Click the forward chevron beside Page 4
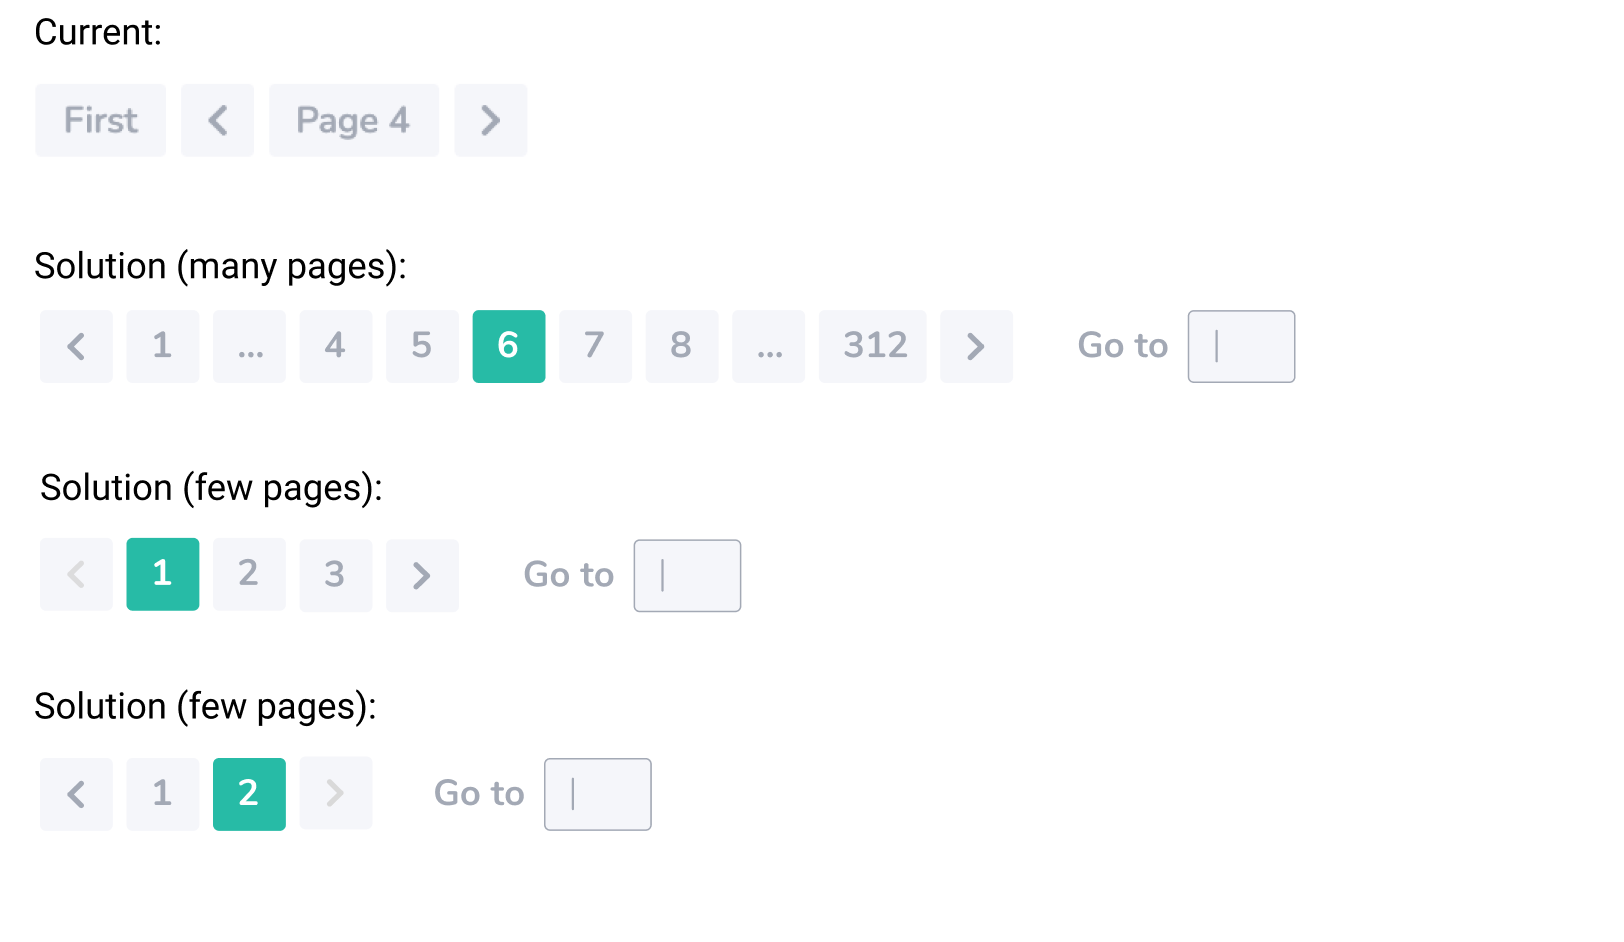Image resolution: width=1624 pixels, height=942 pixels. click(491, 120)
